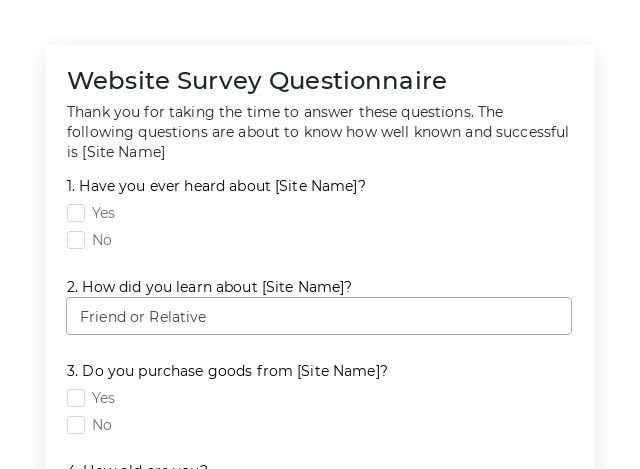This screenshot has width=640, height=469.
Task: Click "[Site Name]?" in question 1
Action: pos(320,186)
